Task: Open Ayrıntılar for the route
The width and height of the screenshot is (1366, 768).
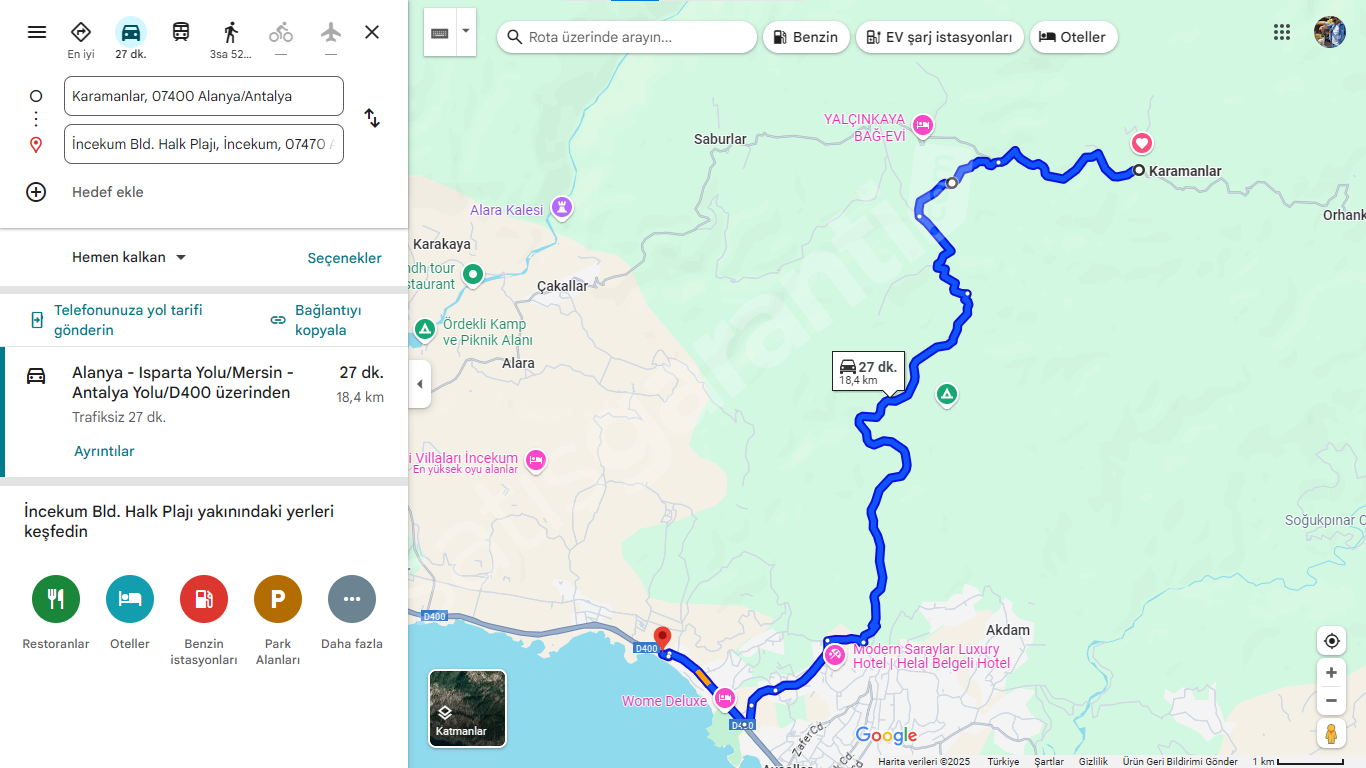Action: [x=104, y=451]
